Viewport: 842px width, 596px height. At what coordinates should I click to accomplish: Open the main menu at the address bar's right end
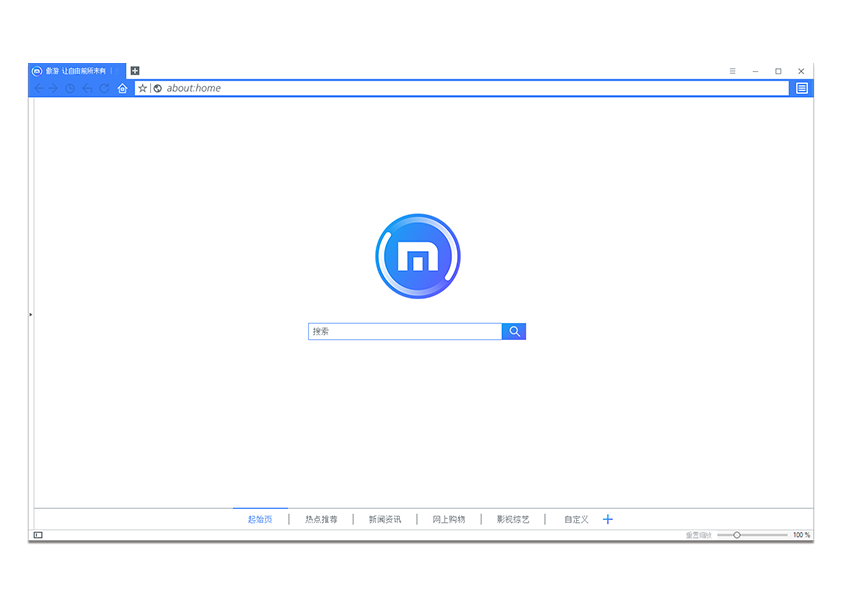pos(802,88)
